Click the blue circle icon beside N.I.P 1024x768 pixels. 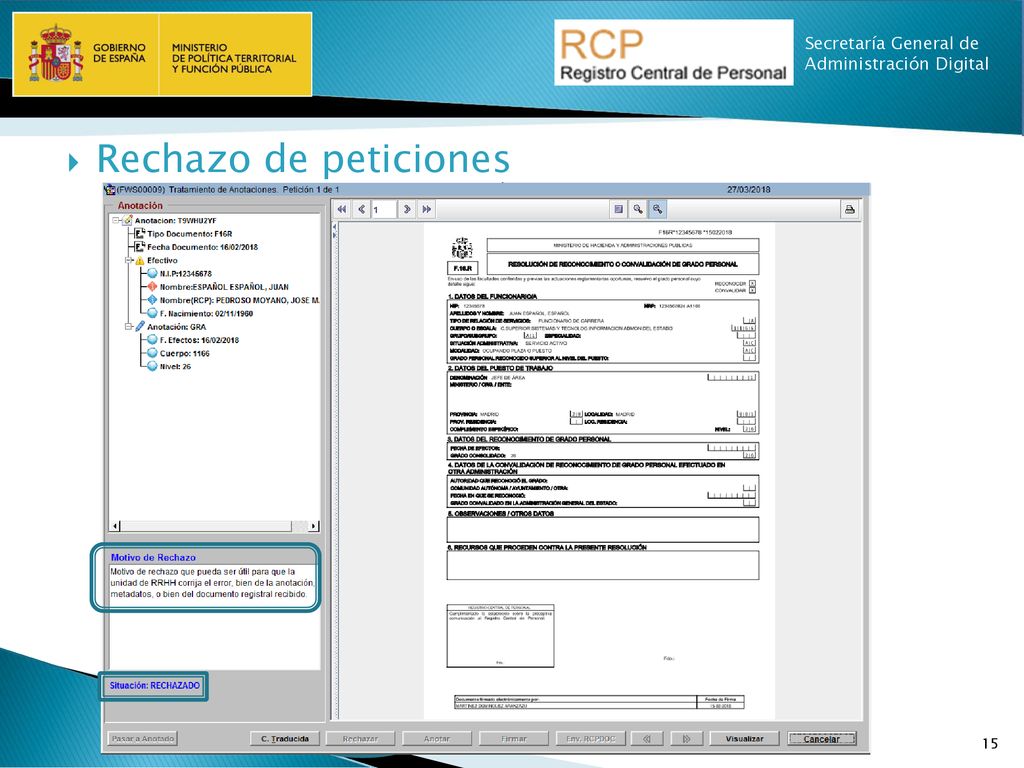tap(153, 274)
